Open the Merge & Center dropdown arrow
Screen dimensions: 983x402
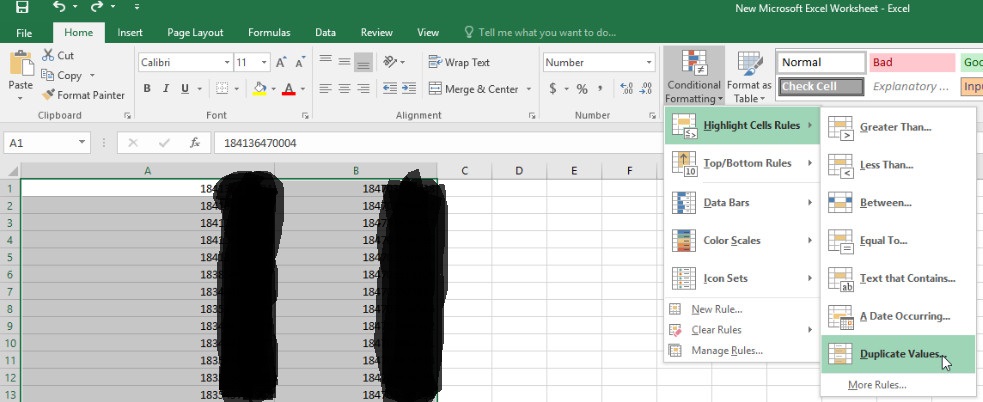(528, 89)
